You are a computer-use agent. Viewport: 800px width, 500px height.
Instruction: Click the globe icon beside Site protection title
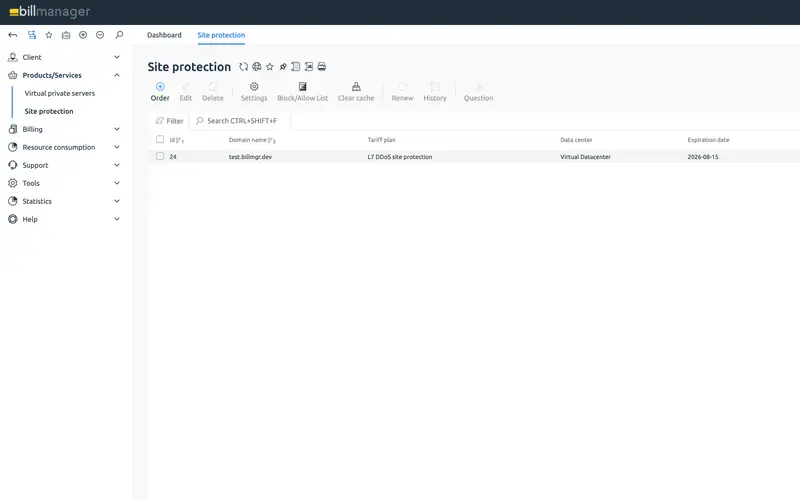click(257, 66)
